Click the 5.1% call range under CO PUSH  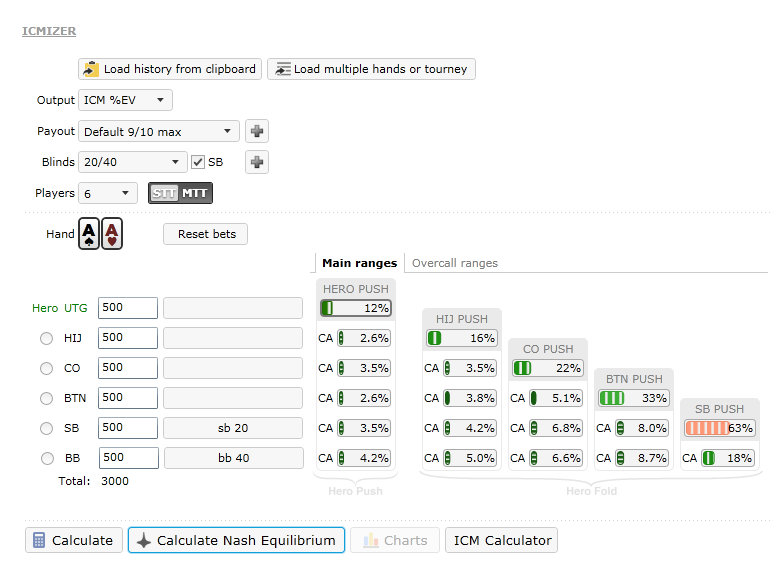556,398
